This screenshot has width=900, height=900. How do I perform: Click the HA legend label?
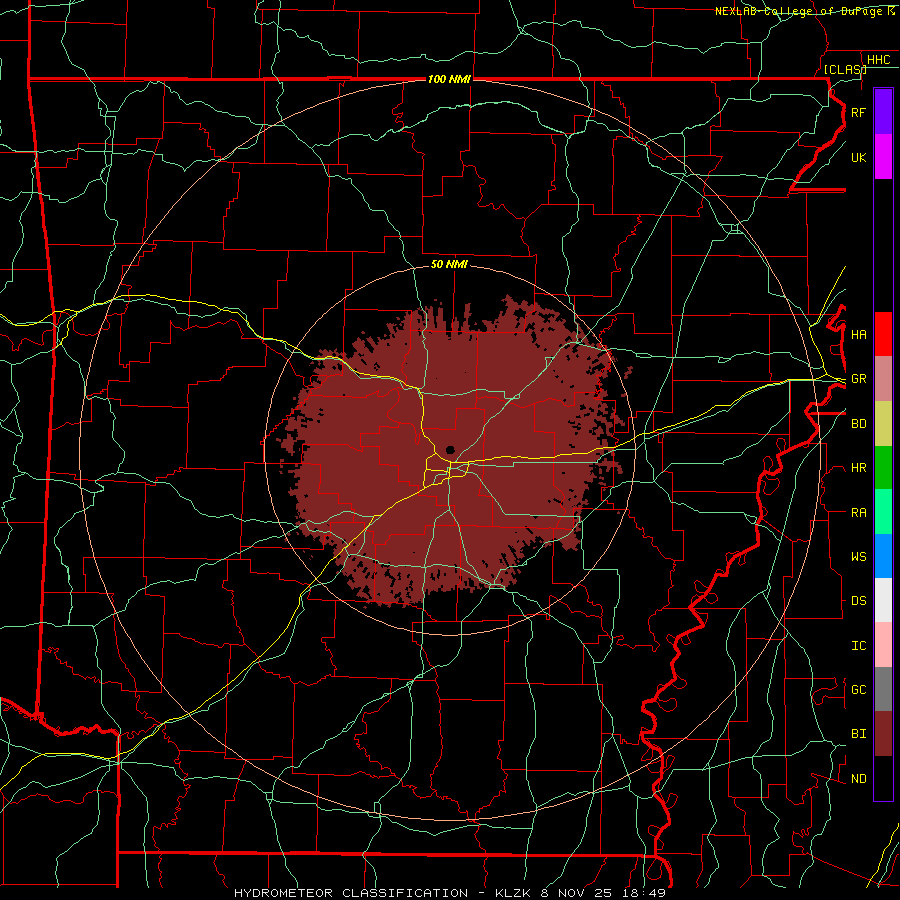click(858, 334)
